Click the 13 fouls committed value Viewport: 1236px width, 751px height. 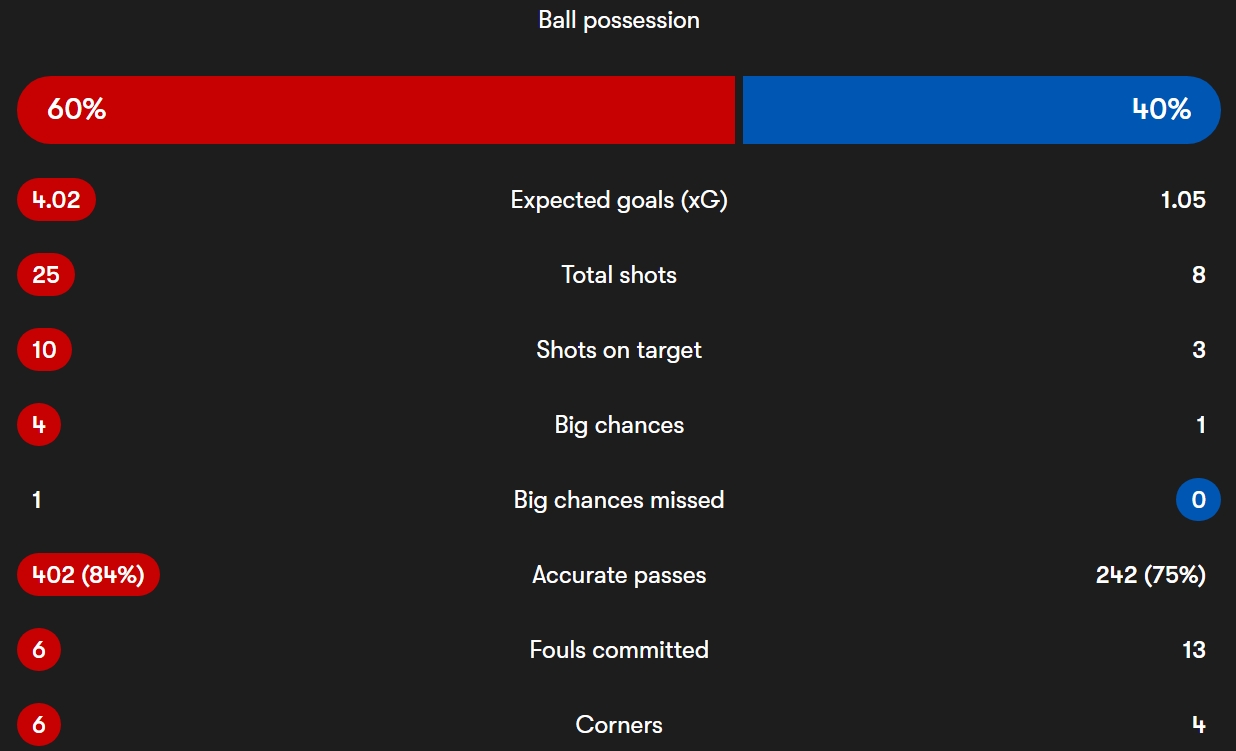coord(1193,650)
